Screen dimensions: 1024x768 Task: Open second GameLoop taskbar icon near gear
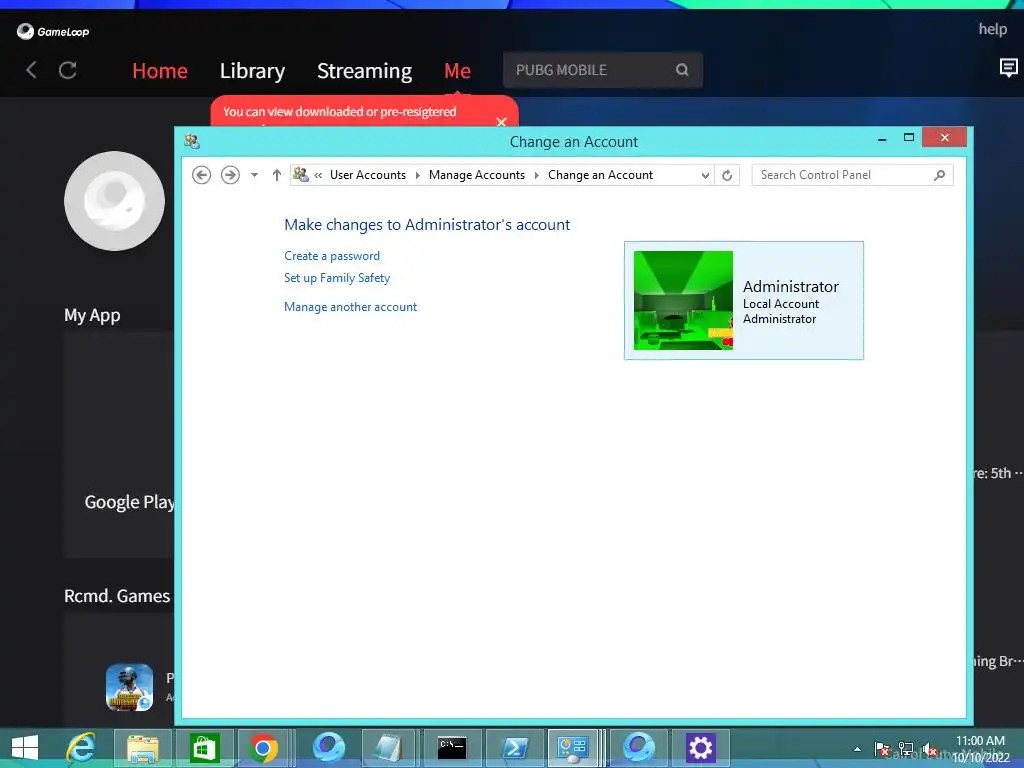point(638,748)
